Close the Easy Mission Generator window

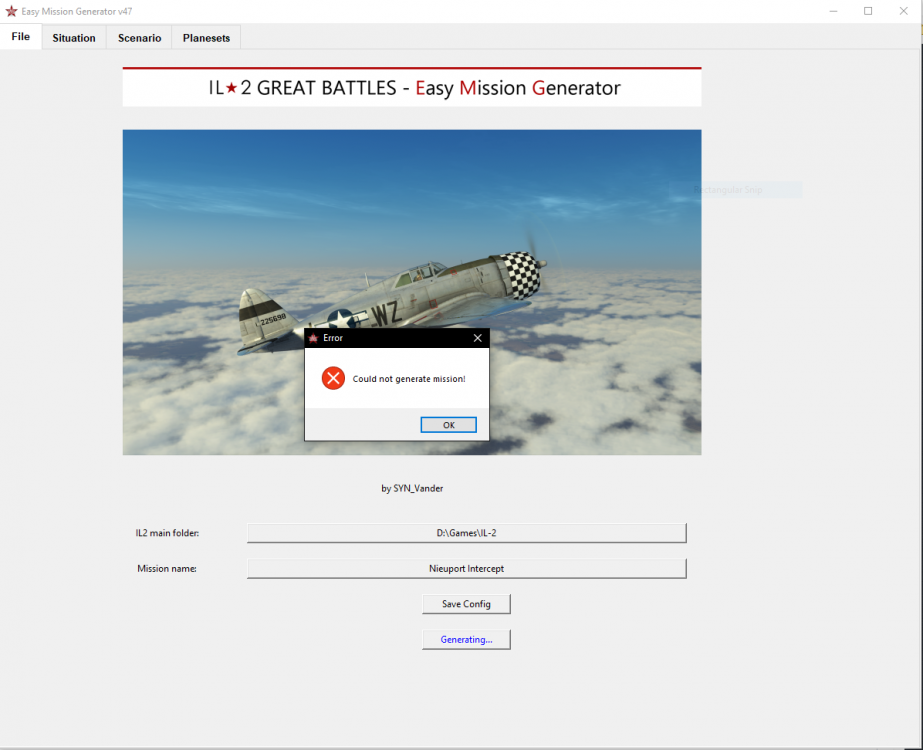click(x=903, y=11)
